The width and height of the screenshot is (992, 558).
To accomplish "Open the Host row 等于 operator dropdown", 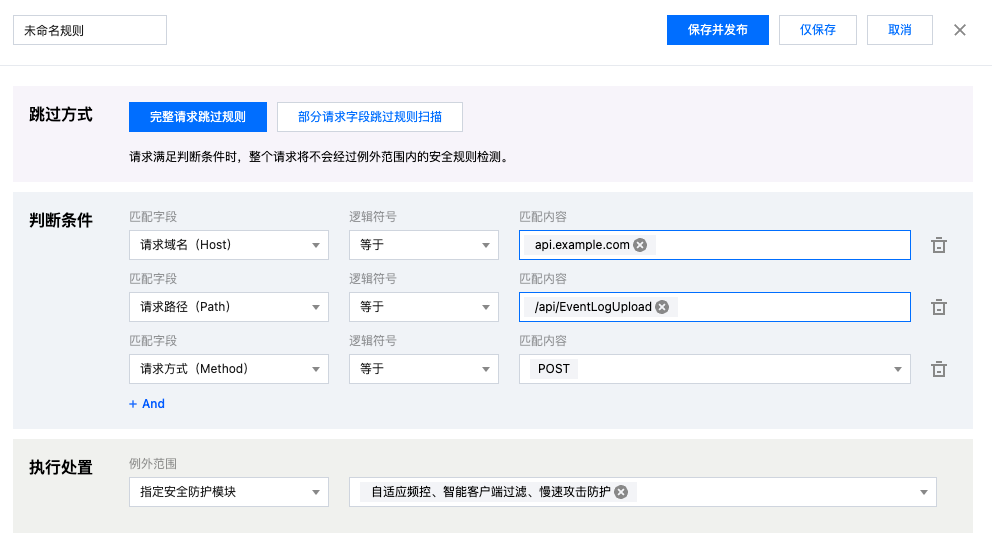I will tap(423, 245).
